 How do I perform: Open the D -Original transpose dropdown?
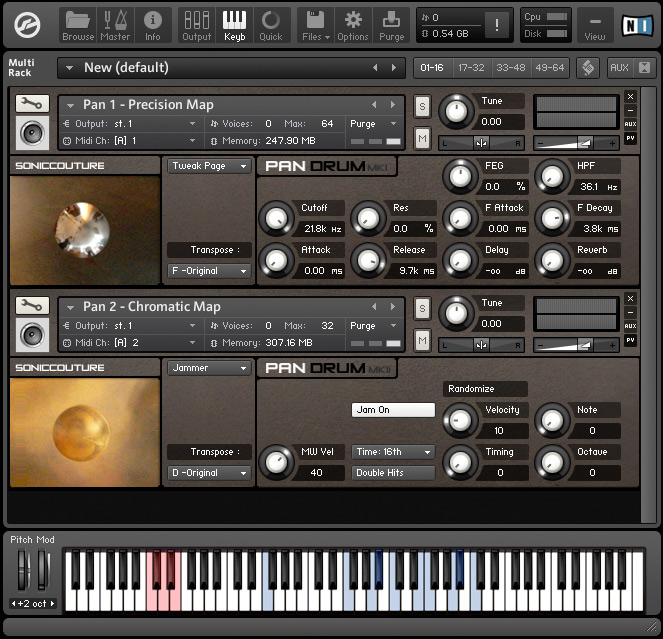(x=209, y=473)
